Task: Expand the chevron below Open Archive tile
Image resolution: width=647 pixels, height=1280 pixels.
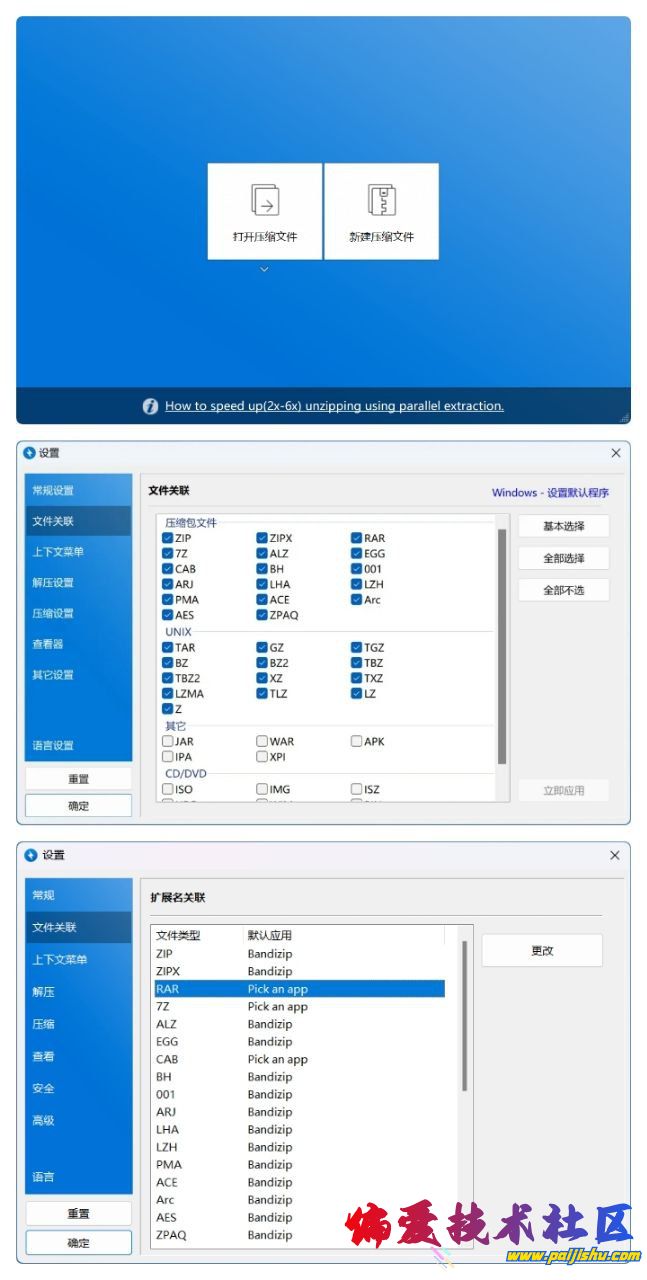Action: pos(264,269)
